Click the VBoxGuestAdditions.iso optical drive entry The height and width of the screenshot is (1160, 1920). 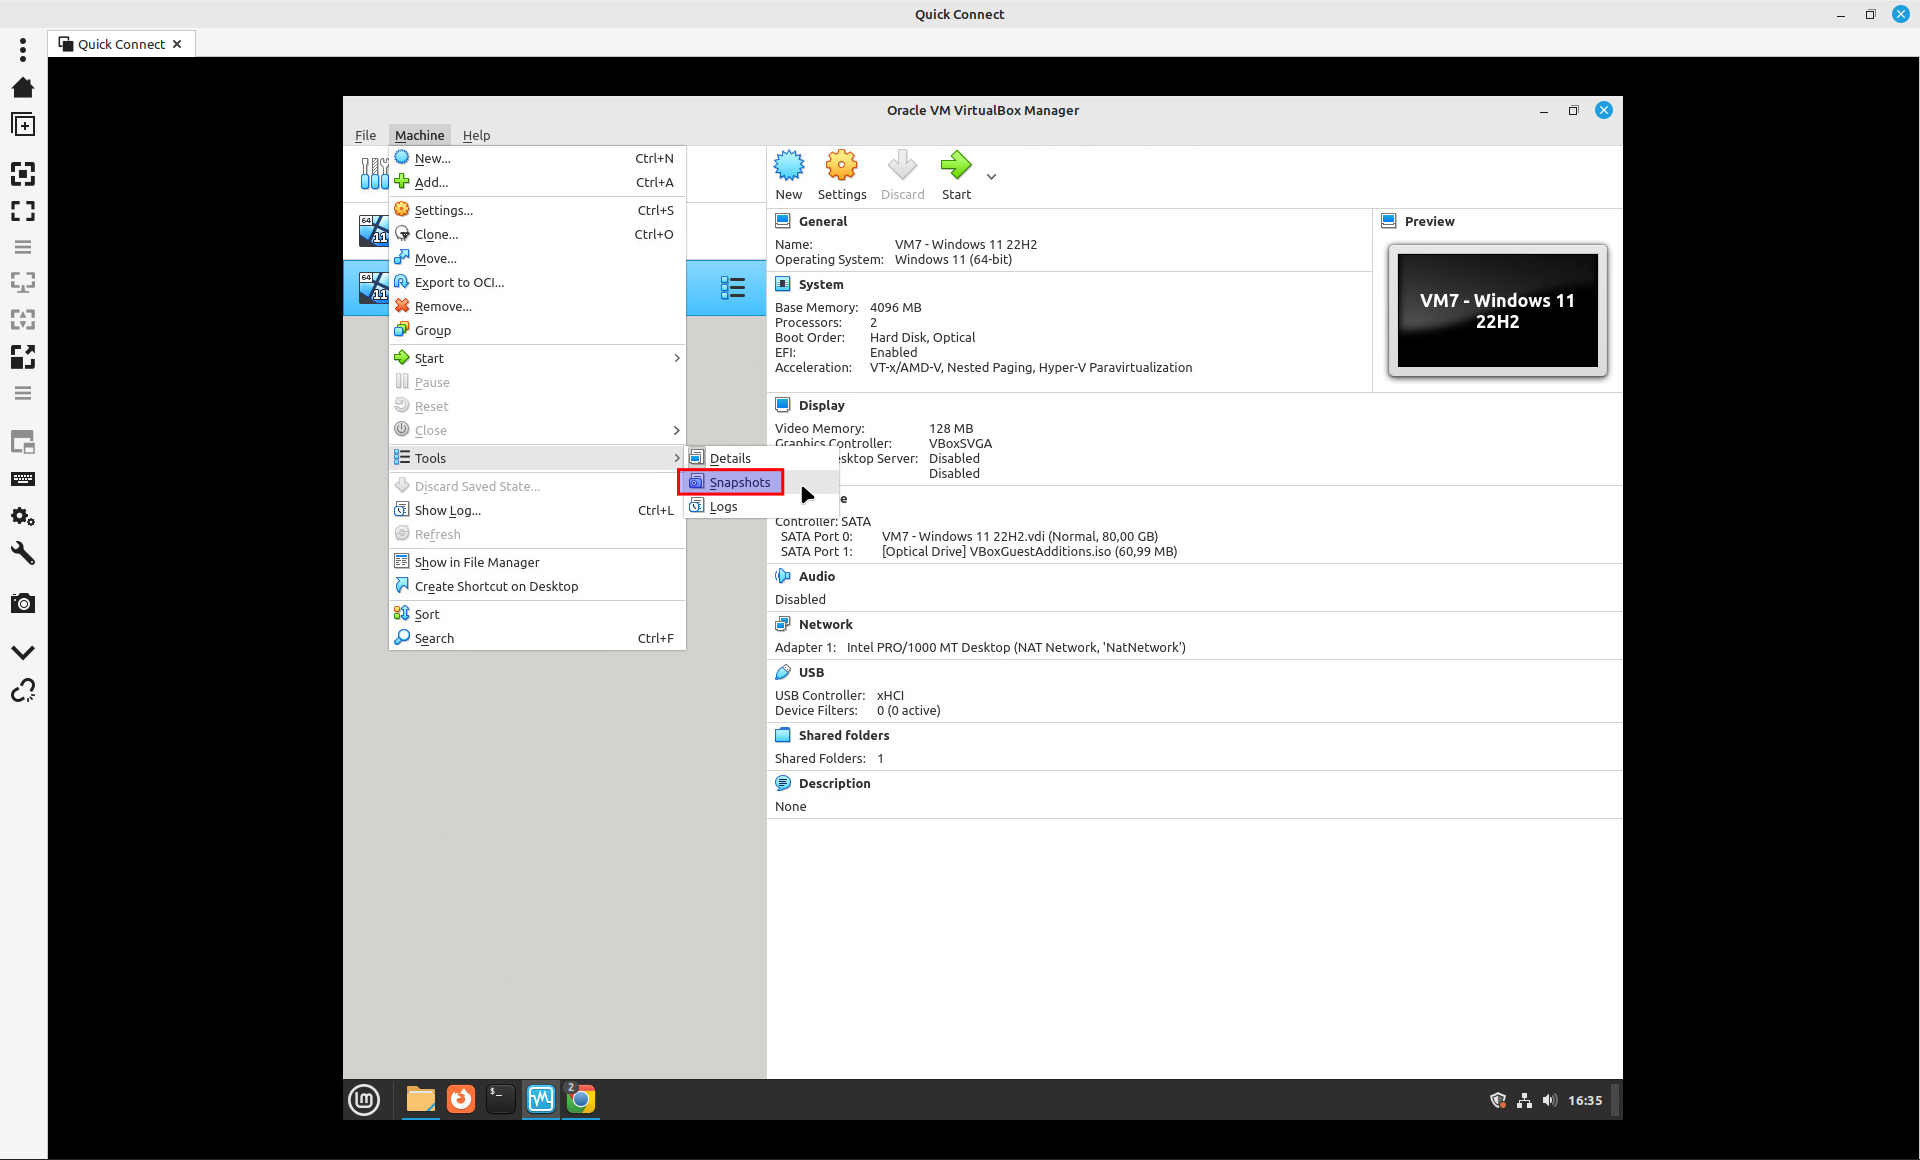(1029, 551)
